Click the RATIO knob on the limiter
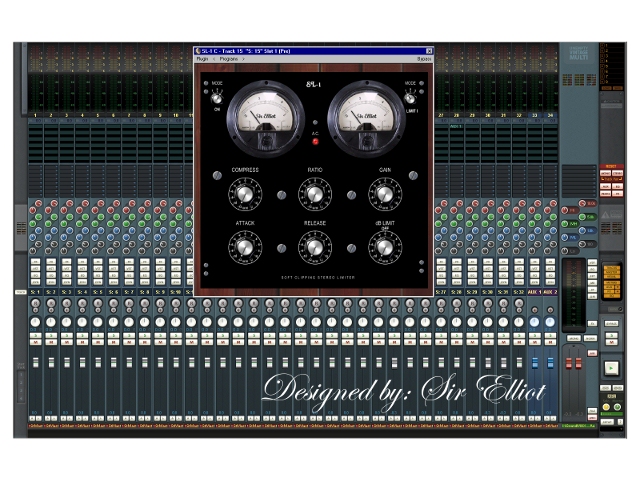 (315, 194)
